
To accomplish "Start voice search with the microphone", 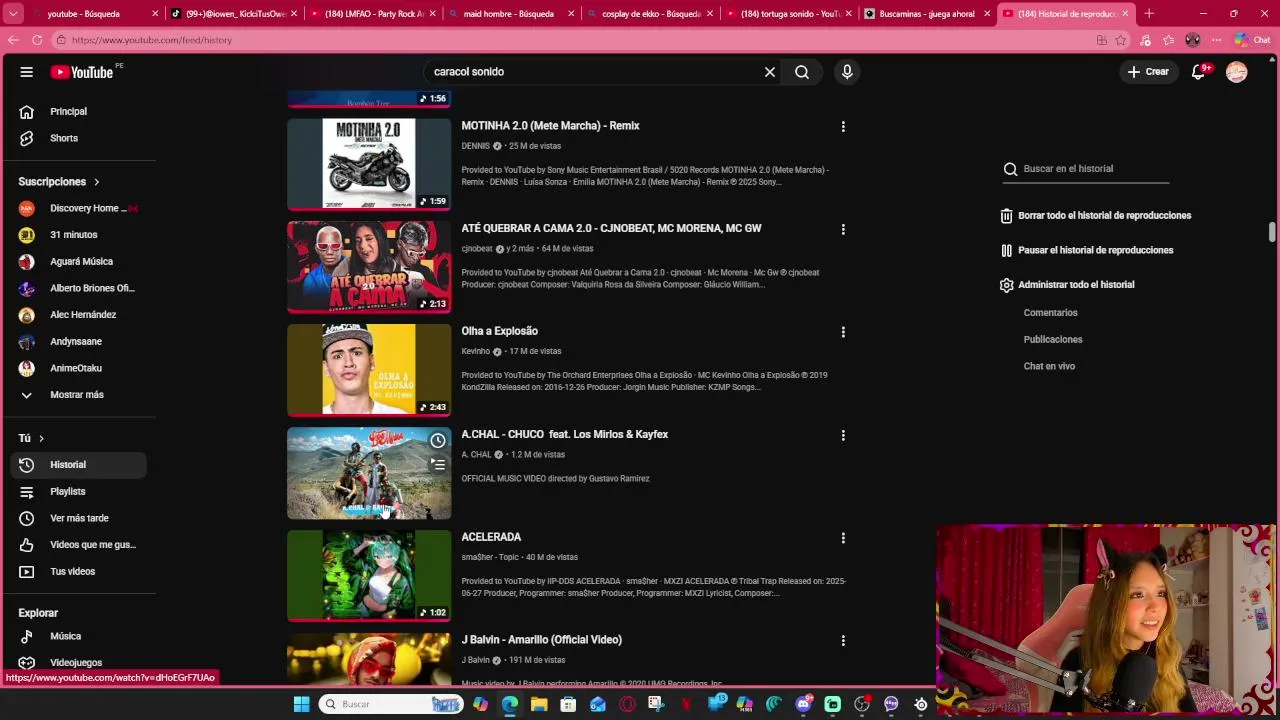I will pos(847,72).
